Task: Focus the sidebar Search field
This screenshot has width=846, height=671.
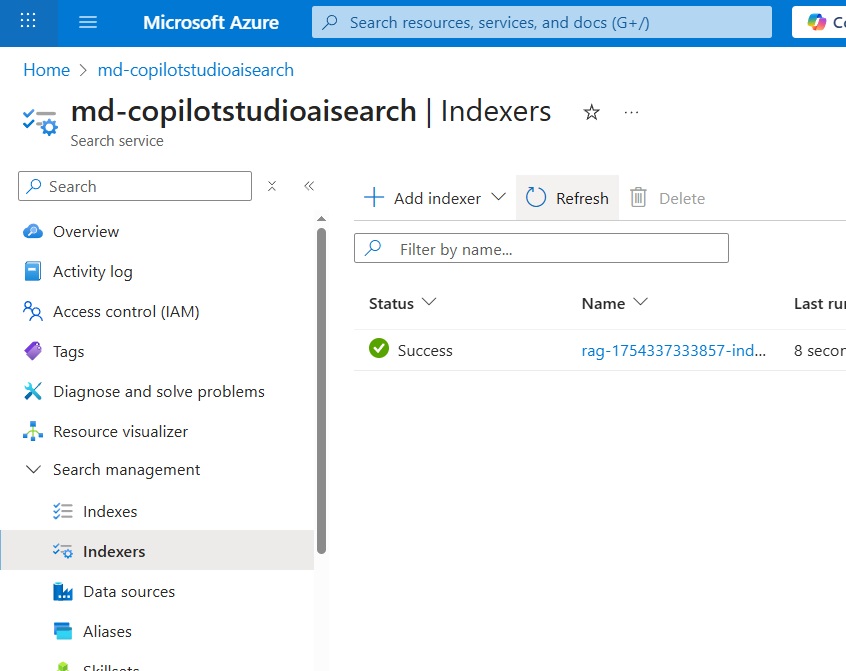Action: [135, 186]
